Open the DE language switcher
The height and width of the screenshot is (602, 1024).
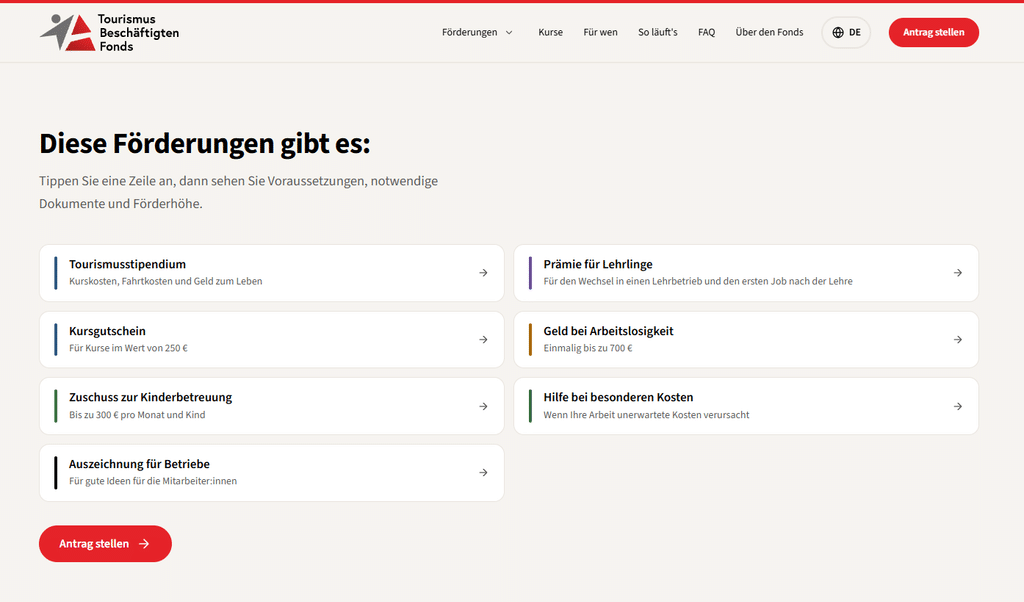[846, 33]
